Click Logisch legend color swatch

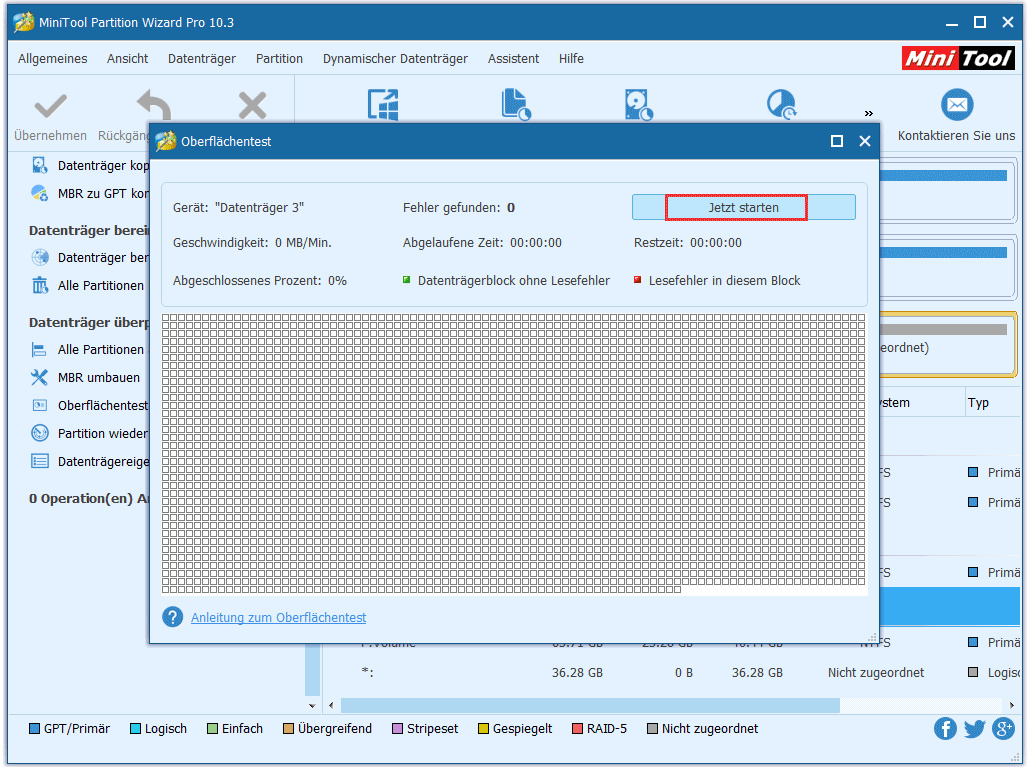(x=135, y=728)
